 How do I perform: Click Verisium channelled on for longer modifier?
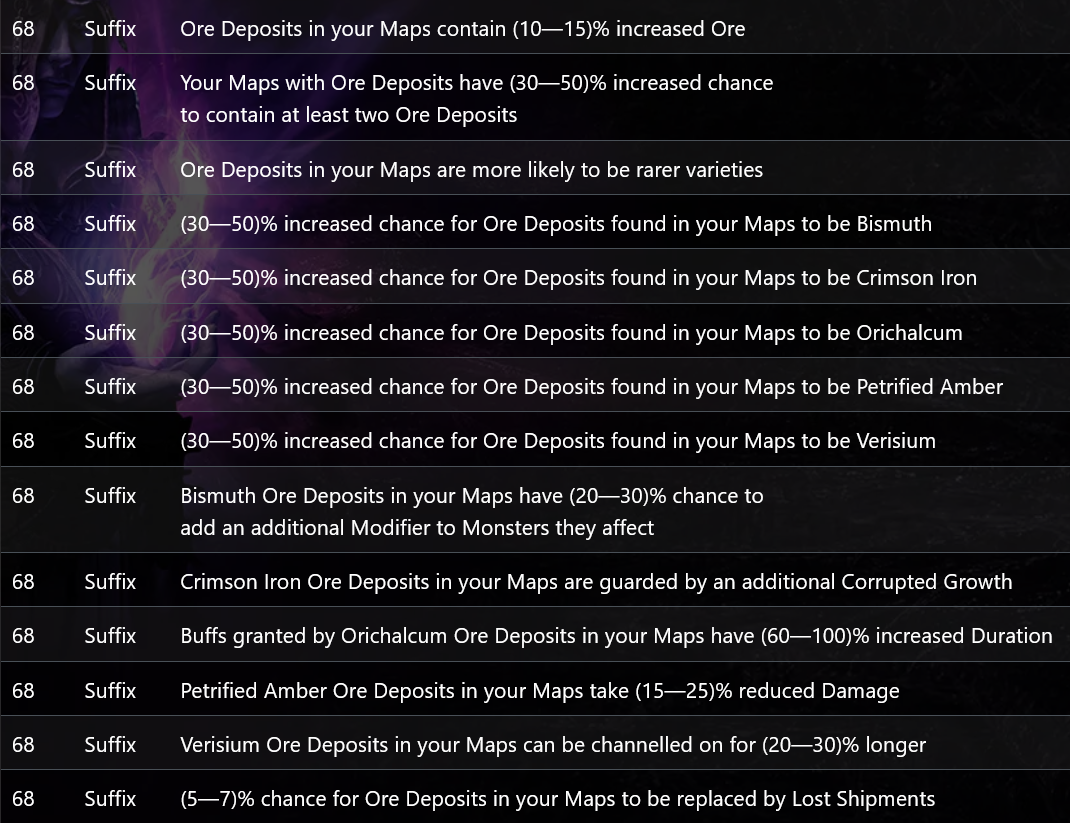tap(553, 744)
